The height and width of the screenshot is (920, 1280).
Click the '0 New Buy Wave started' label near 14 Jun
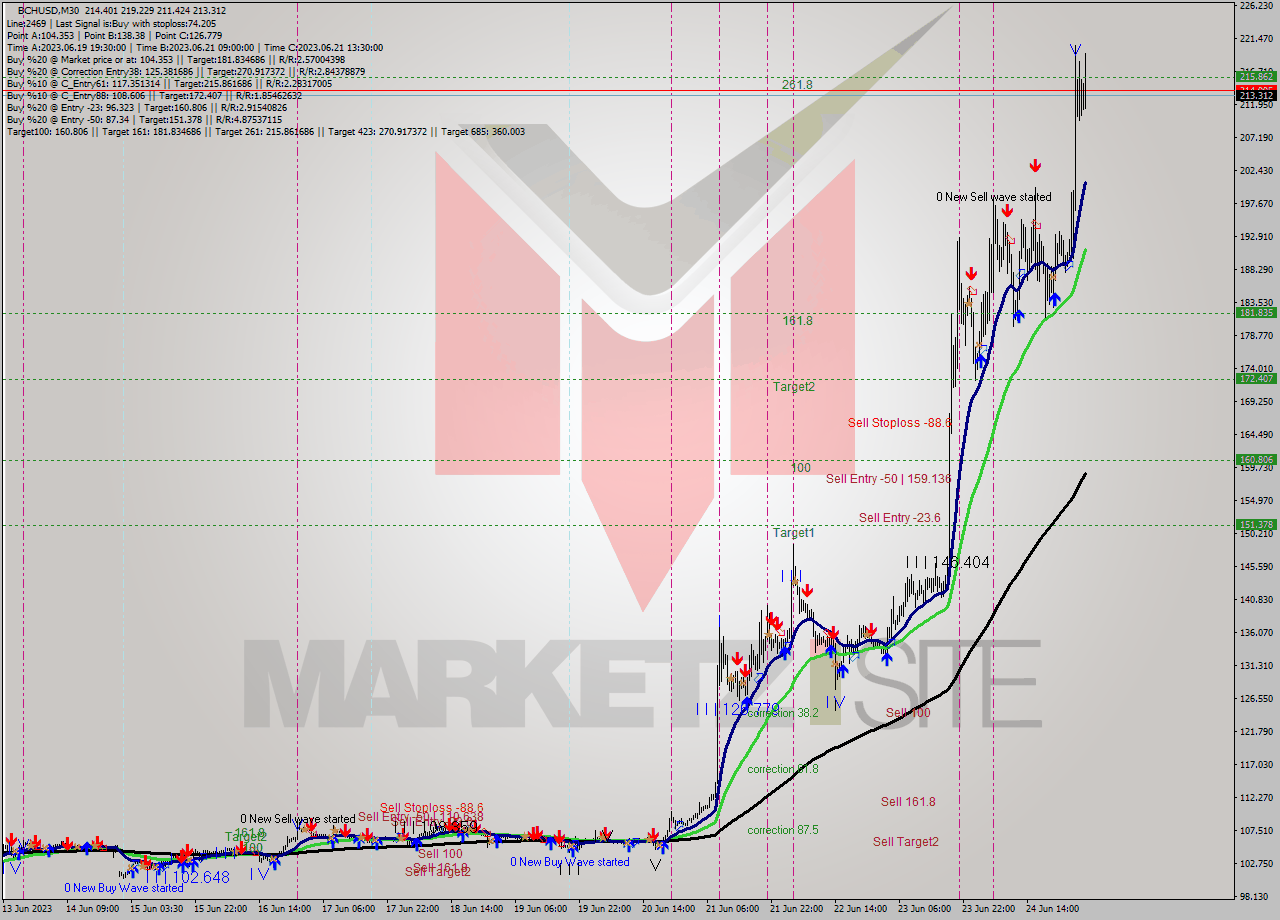[124, 888]
